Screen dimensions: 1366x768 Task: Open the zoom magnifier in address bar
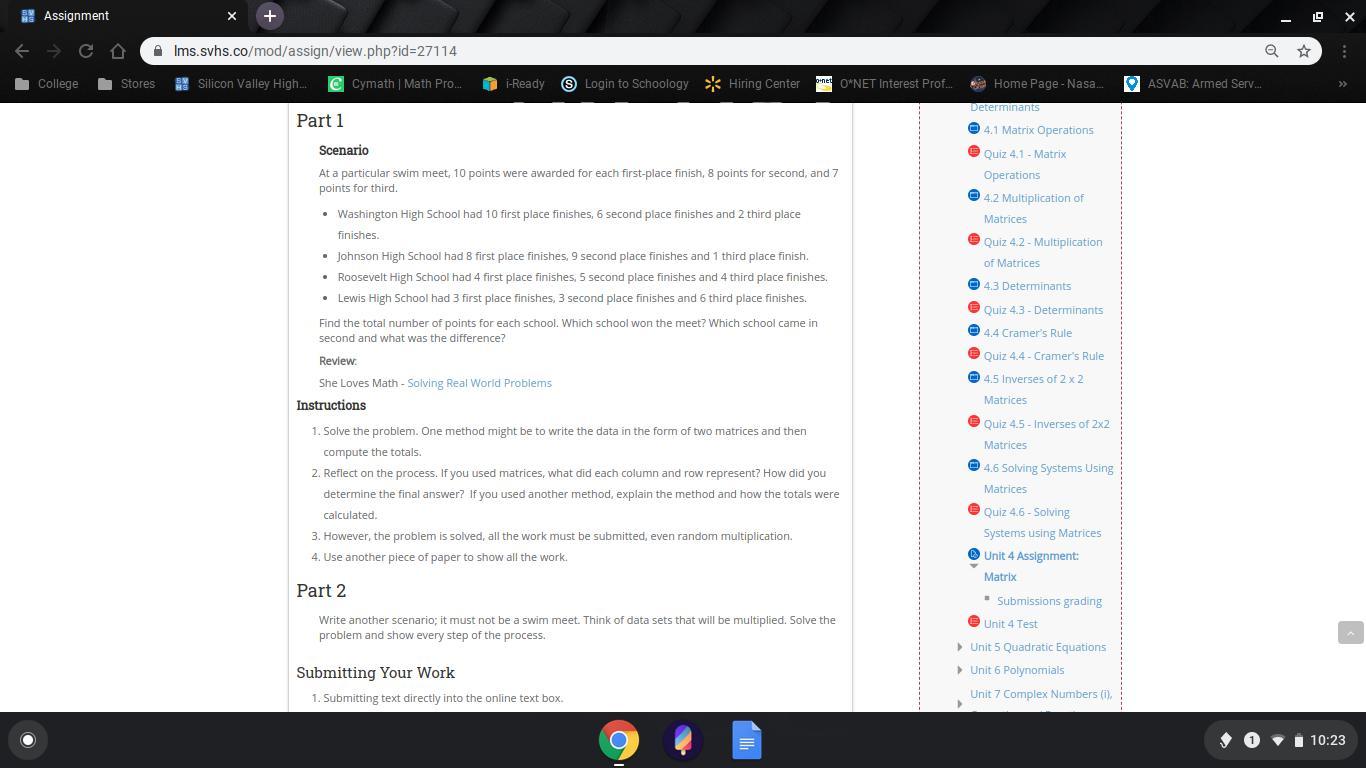(1272, 51)
